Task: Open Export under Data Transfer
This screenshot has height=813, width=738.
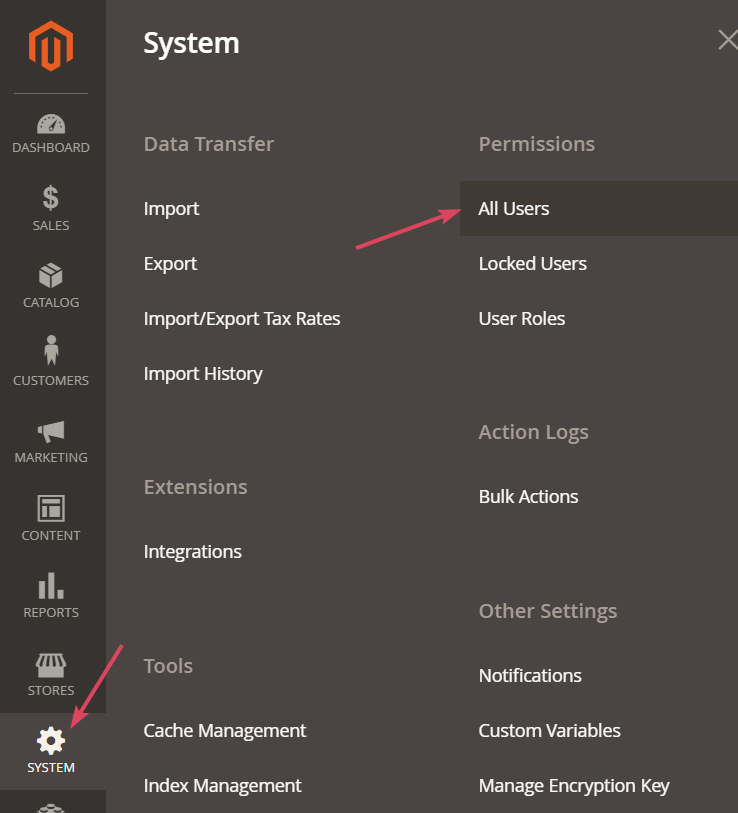Action: 170,263
